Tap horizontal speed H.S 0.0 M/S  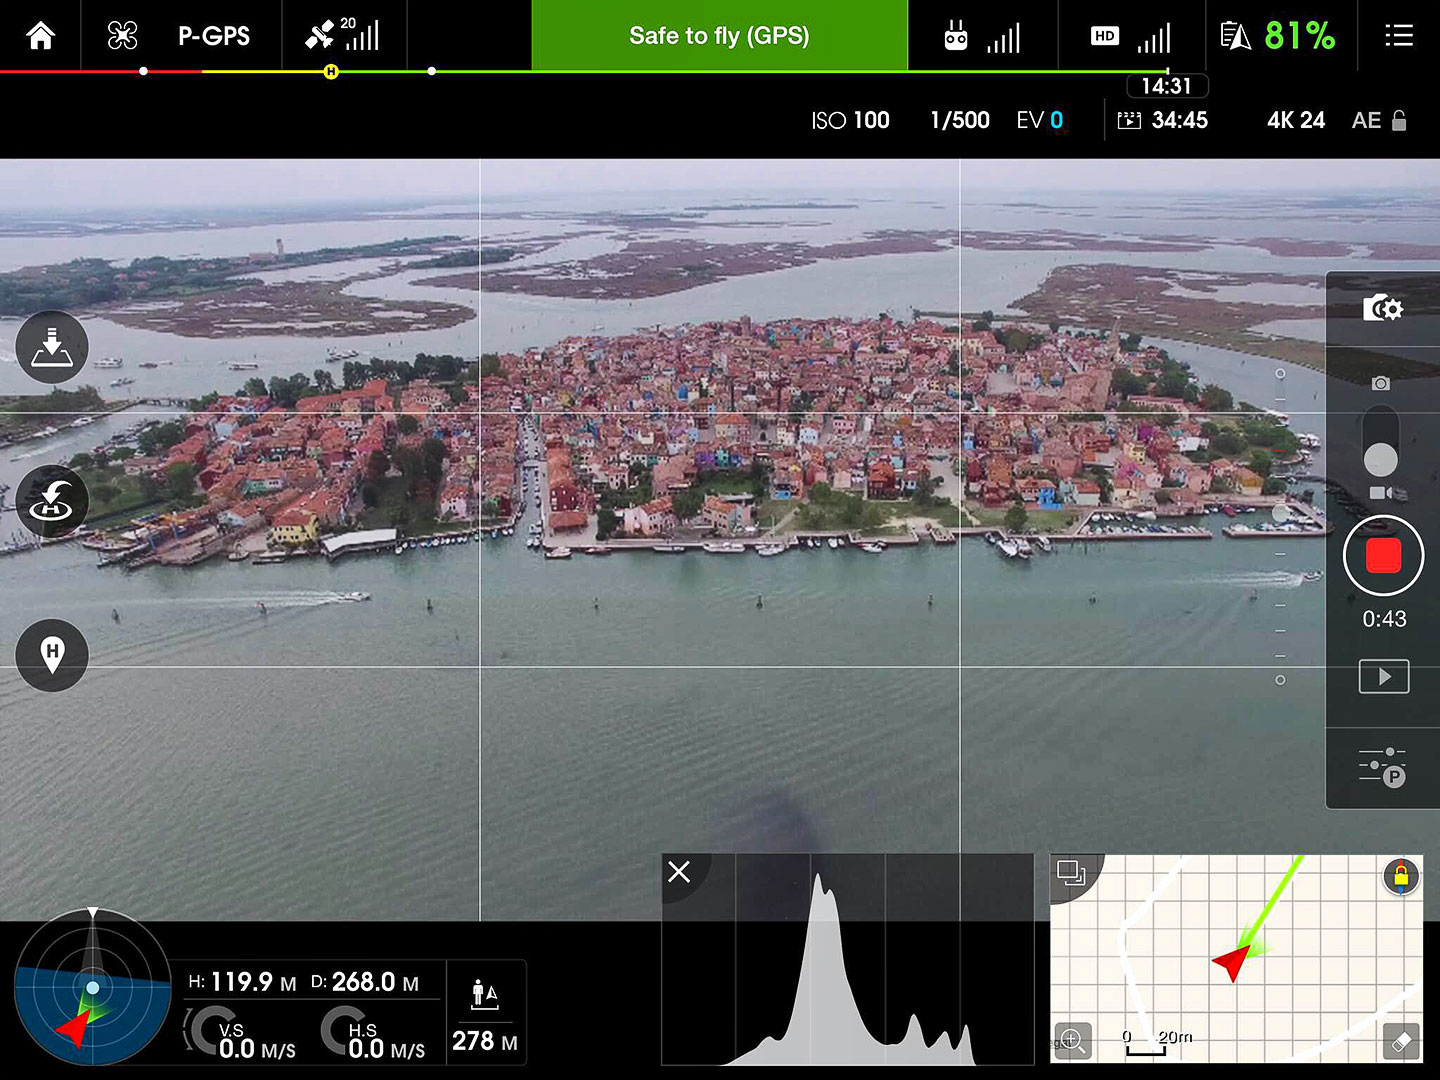click(373, 1035)
